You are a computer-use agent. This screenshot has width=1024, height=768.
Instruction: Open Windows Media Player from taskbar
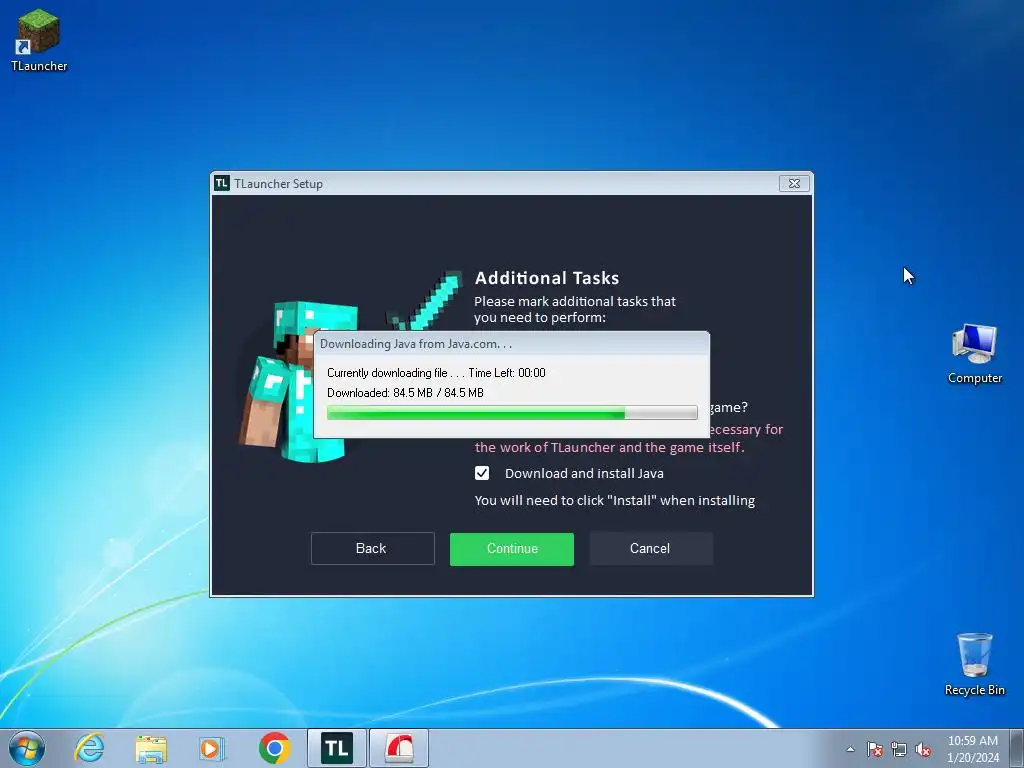[x=212, y=748]
